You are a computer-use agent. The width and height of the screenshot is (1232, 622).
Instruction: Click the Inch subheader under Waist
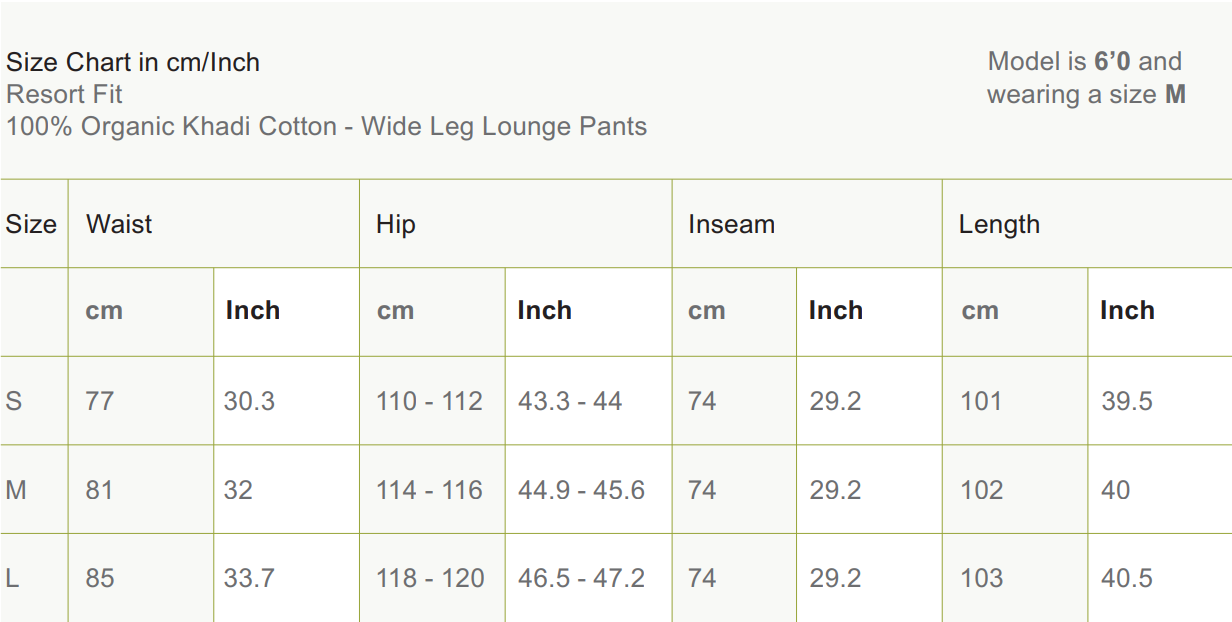point(252,310)
